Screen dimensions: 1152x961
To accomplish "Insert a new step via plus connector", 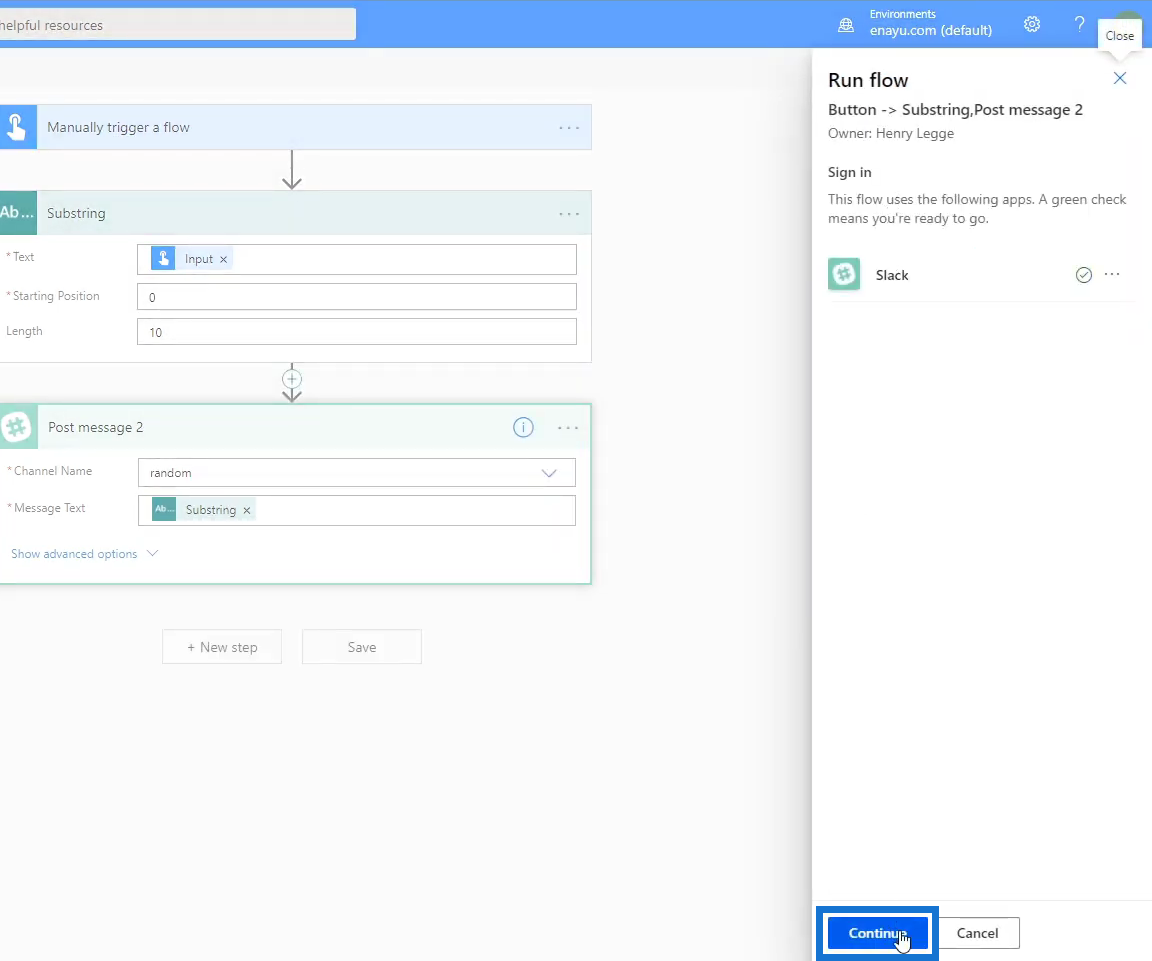I will point(292,379).
